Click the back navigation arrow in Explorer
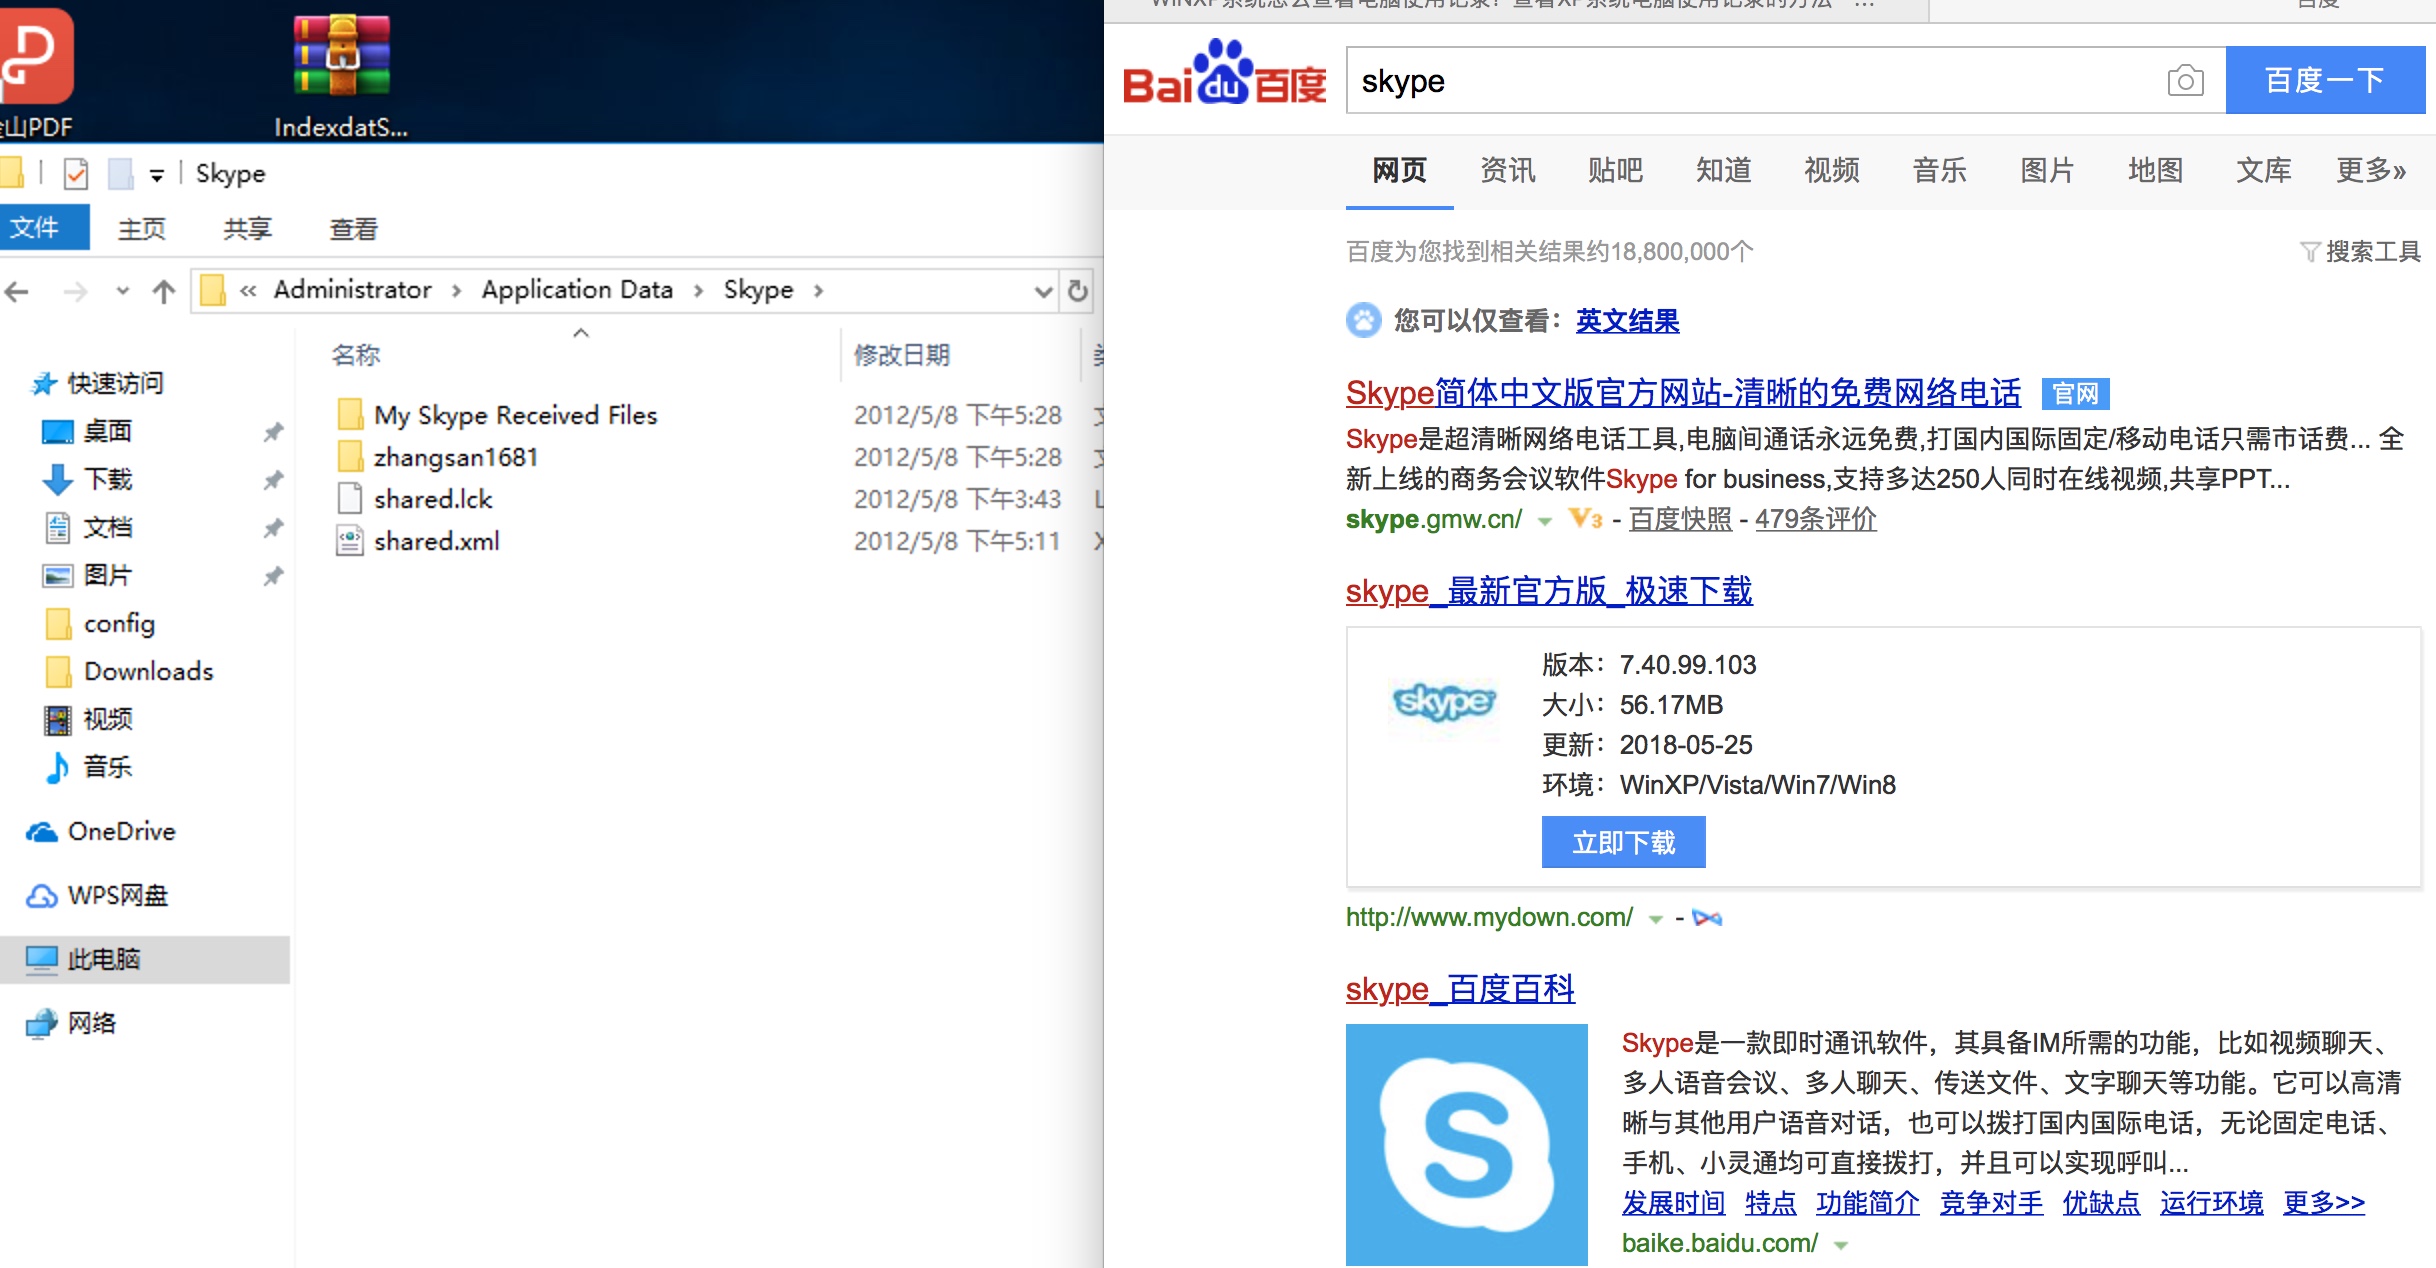The height and width of the screenshot is (1268, 2436). pyautogui.click(x=16, y=291)
